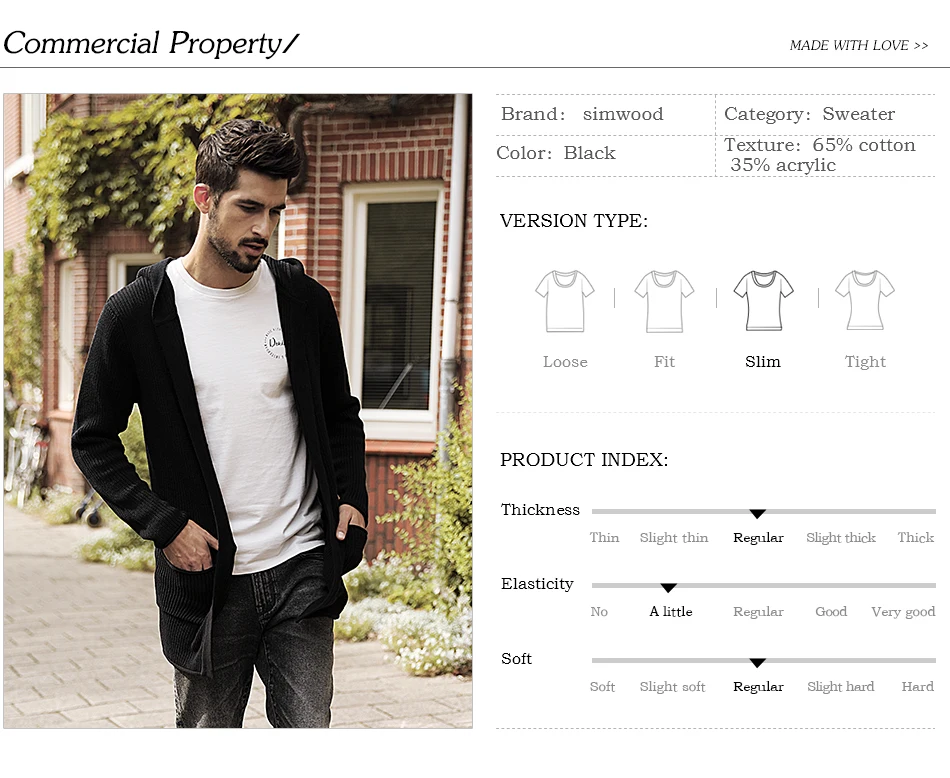Click the Thickness slider triangle marker
The image size is (950, 778).
pyautogui.click(x=757, y=514)
